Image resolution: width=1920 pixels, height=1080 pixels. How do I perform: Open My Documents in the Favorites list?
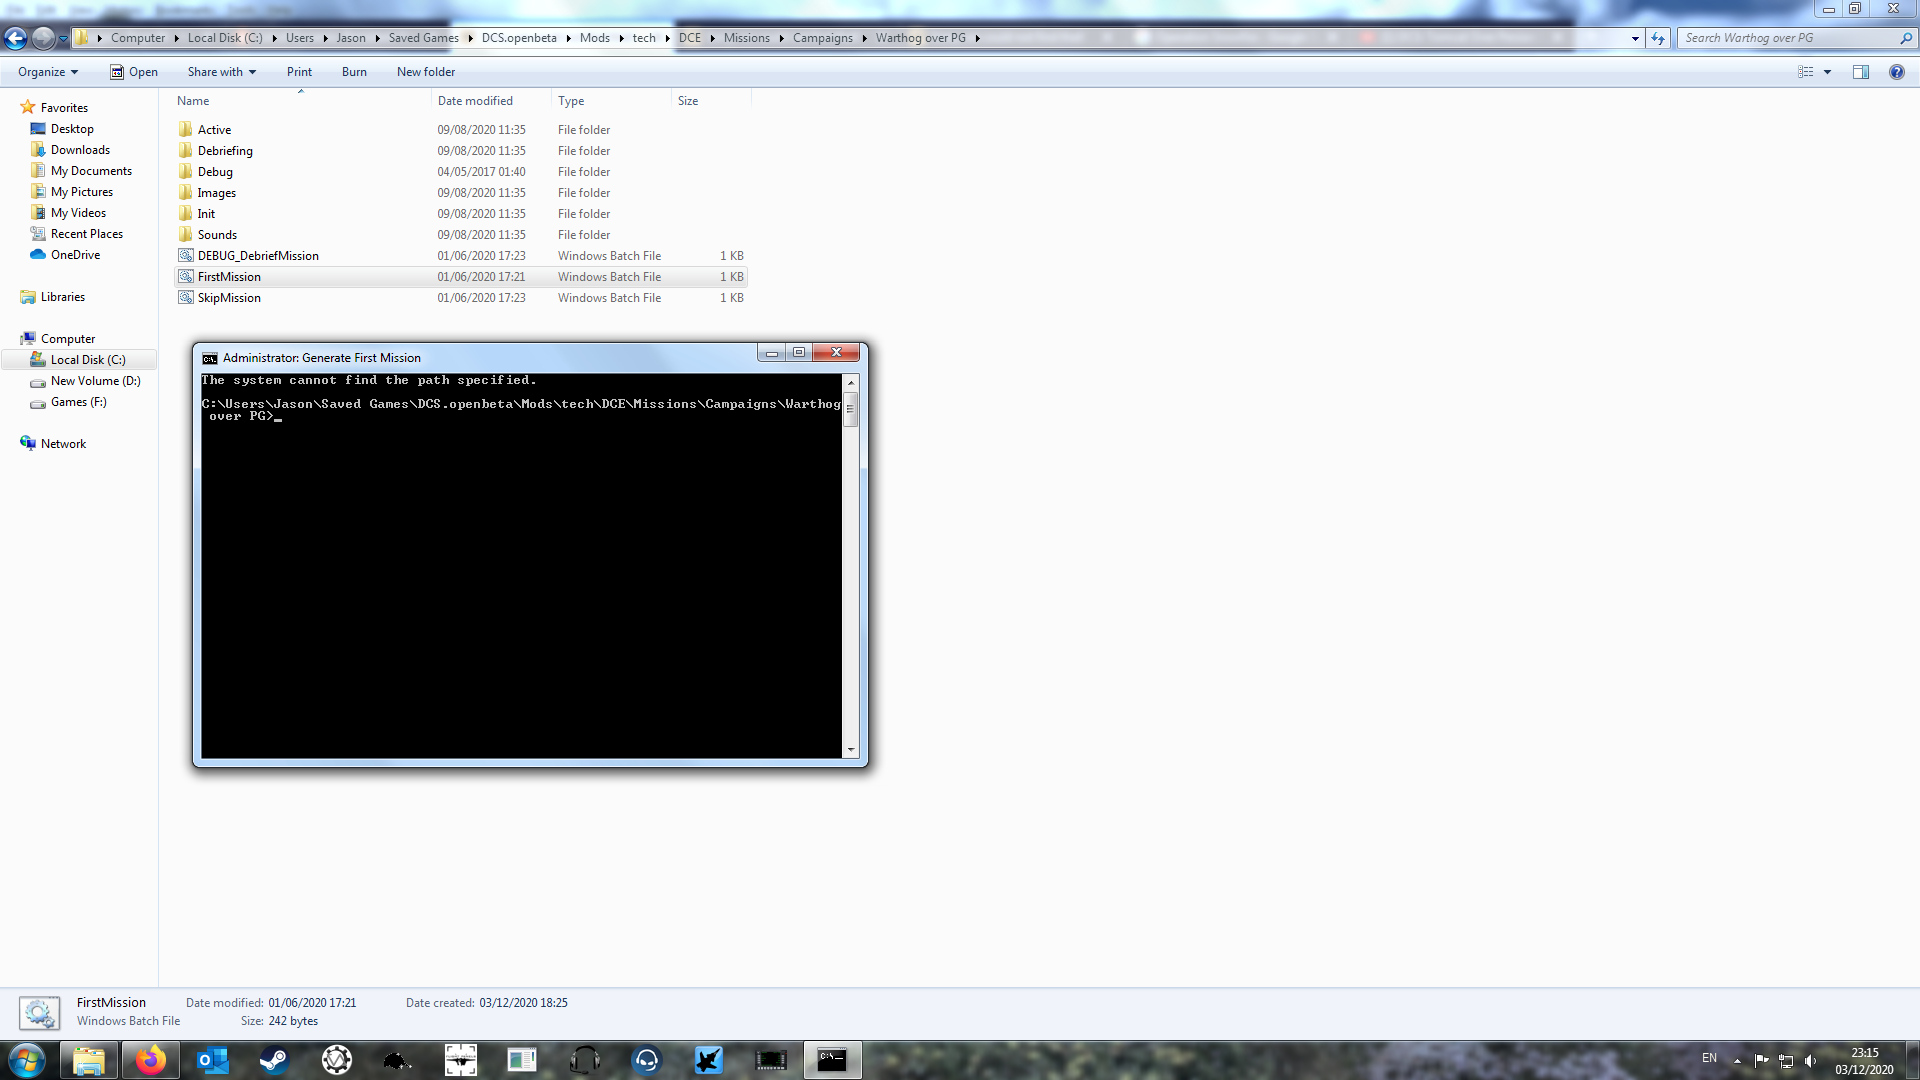91,171
